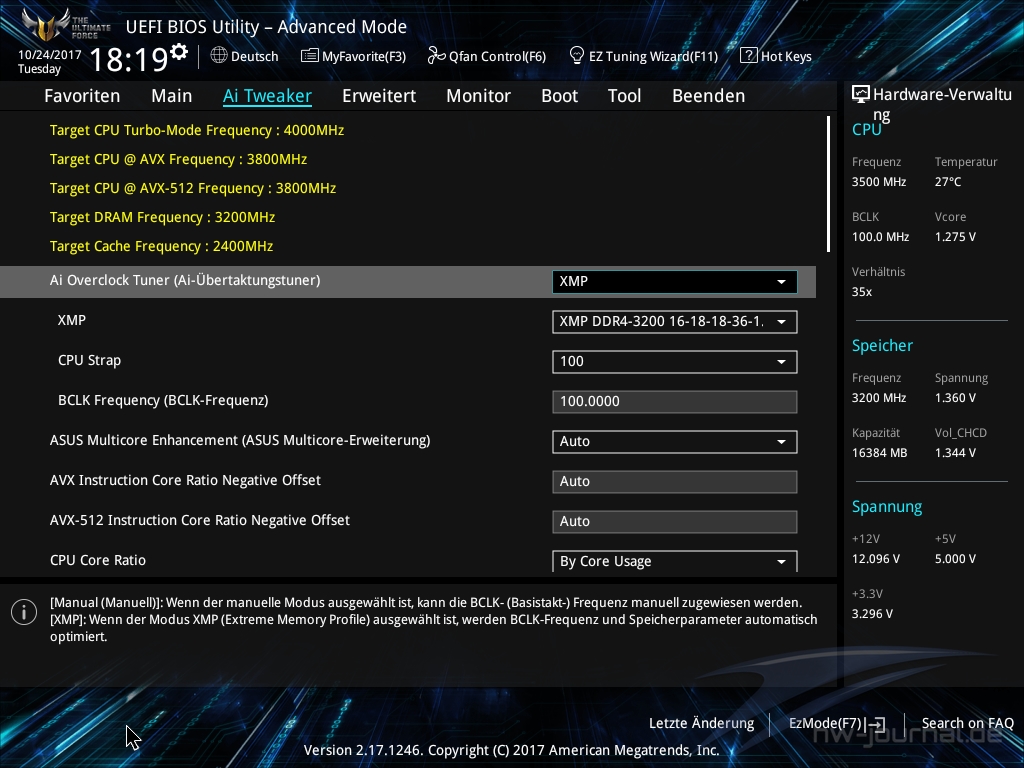
Task: Click the BCLK Frequency input field
Action: [675, 402]
